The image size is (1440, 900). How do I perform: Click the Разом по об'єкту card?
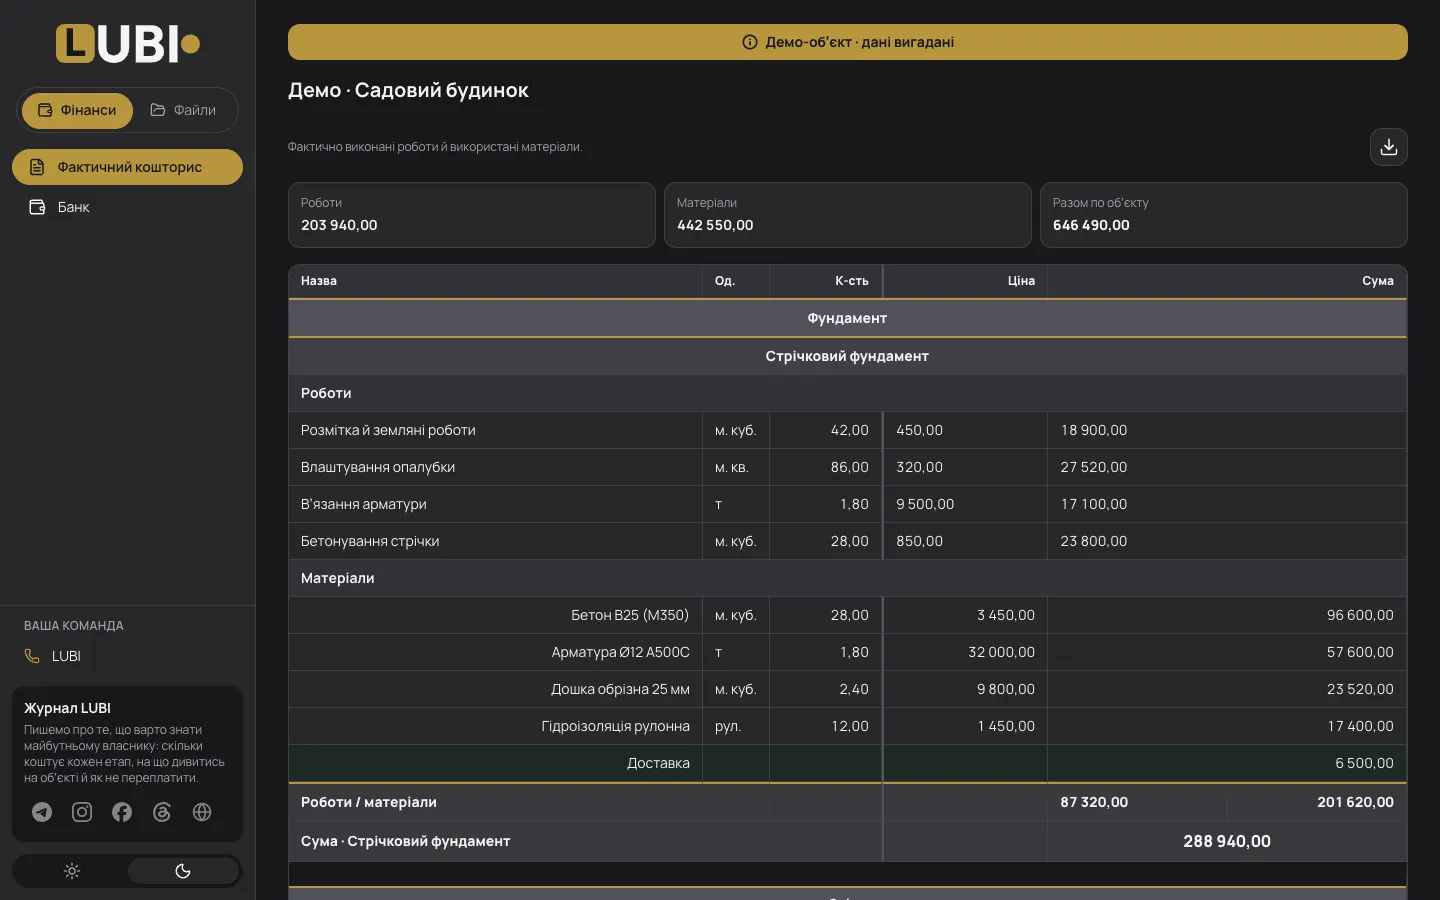coord(1224,215)
